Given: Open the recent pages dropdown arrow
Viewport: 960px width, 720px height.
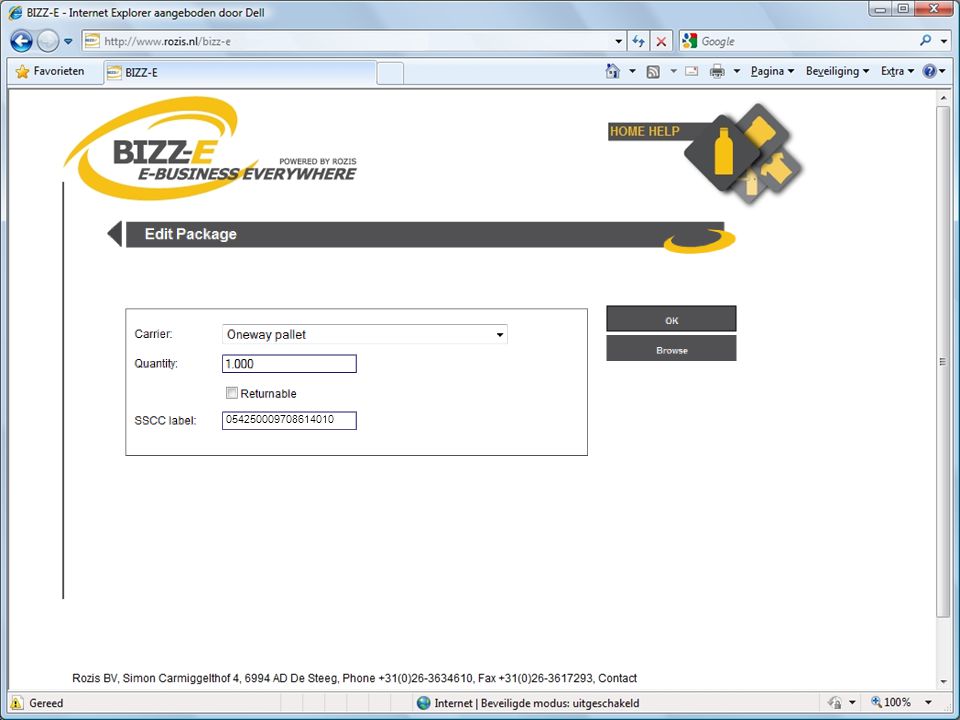Looking at the screenshot, I should pos(68,42).
